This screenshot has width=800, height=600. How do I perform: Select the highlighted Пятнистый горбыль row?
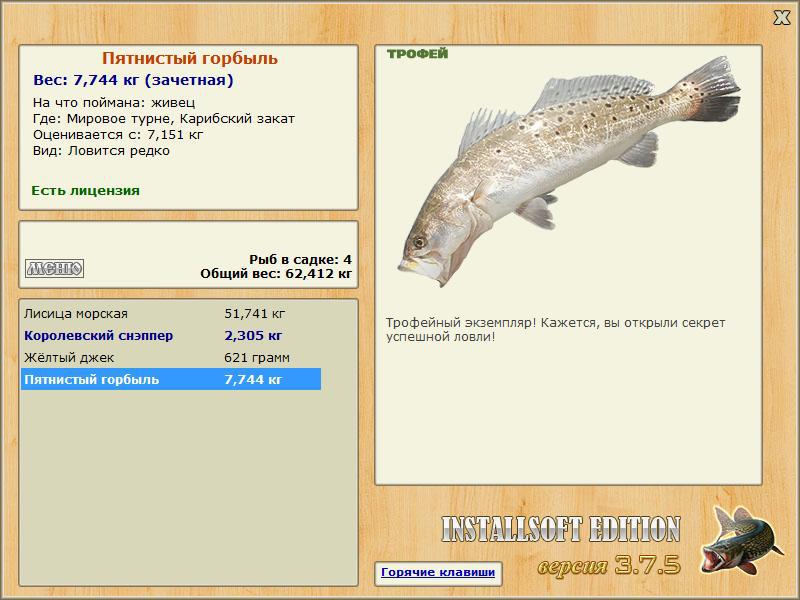coord(171,380)
